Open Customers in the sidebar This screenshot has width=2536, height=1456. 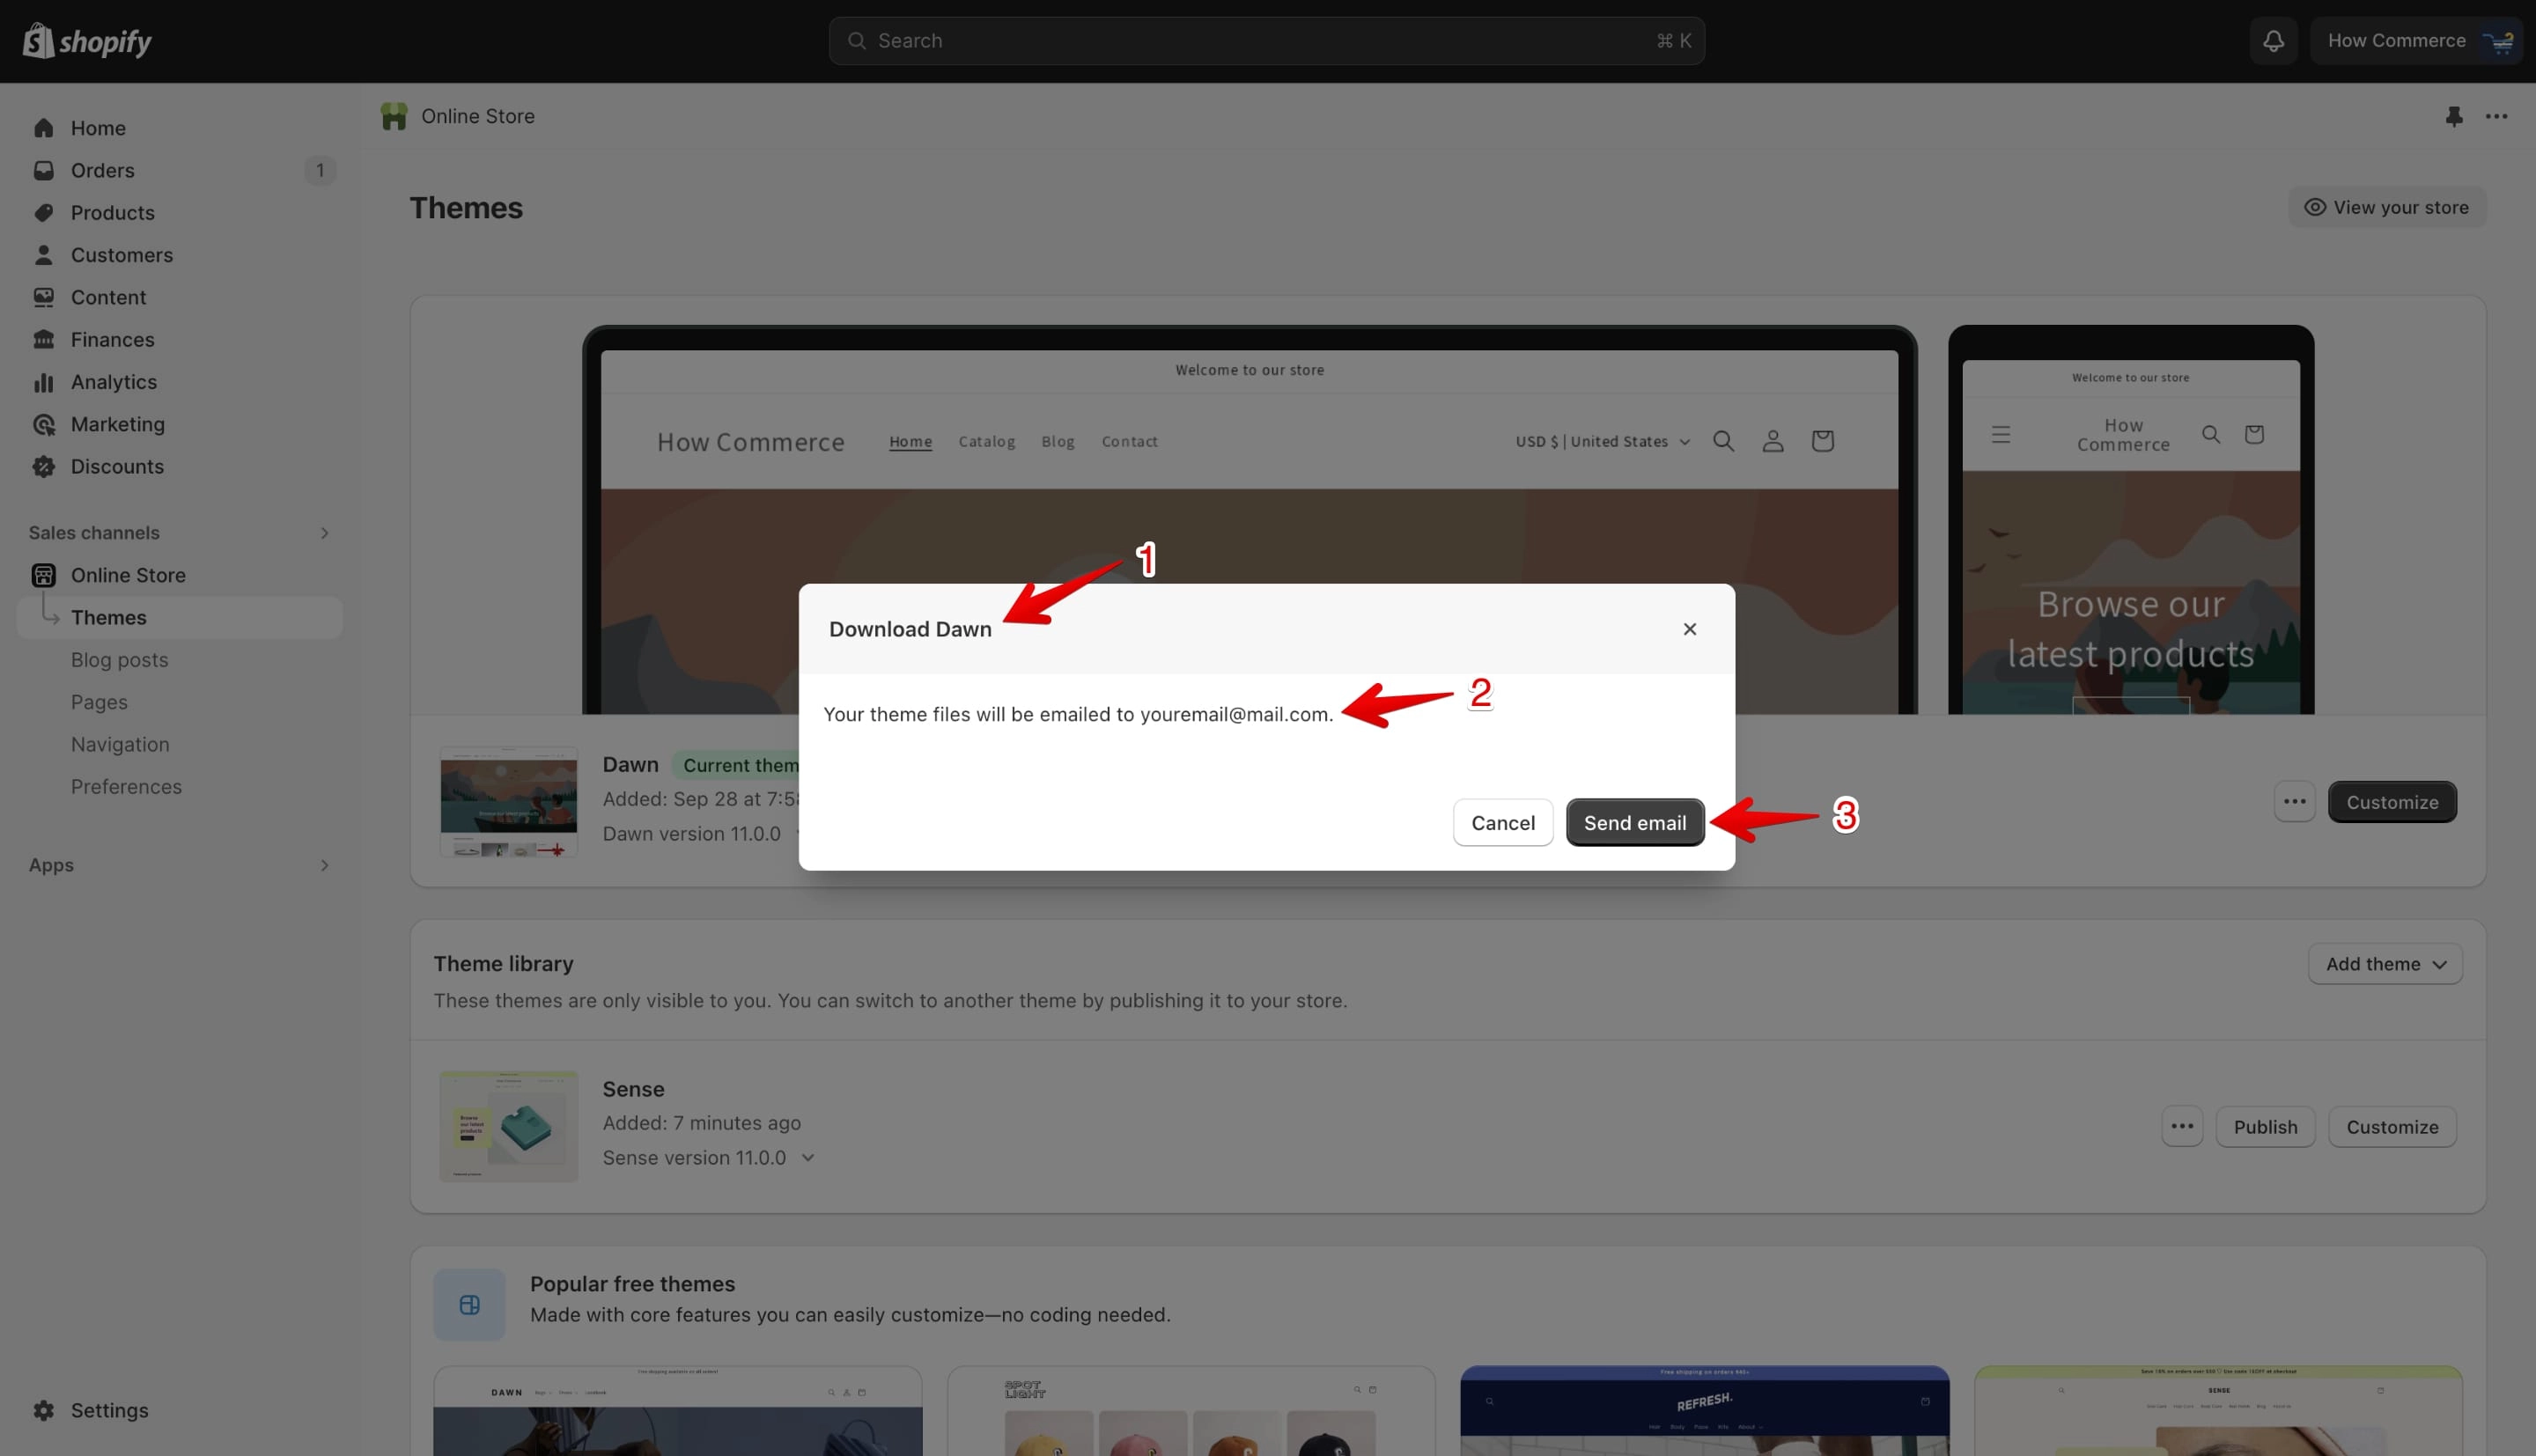click(180, 255)
